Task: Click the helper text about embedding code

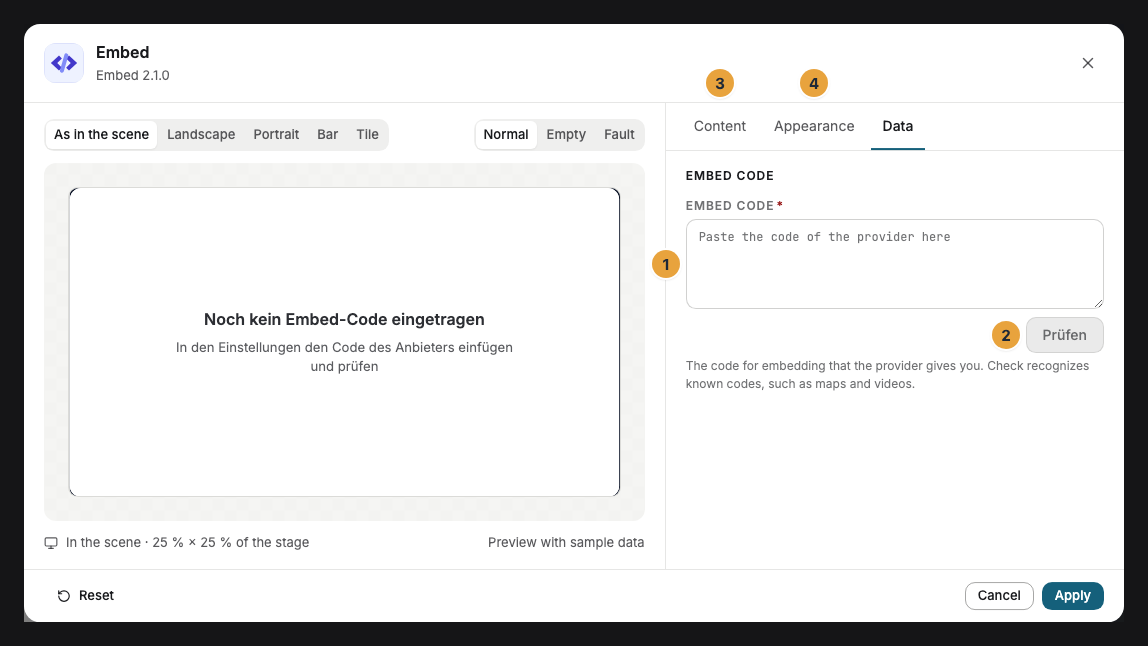Action: (887, 375)
